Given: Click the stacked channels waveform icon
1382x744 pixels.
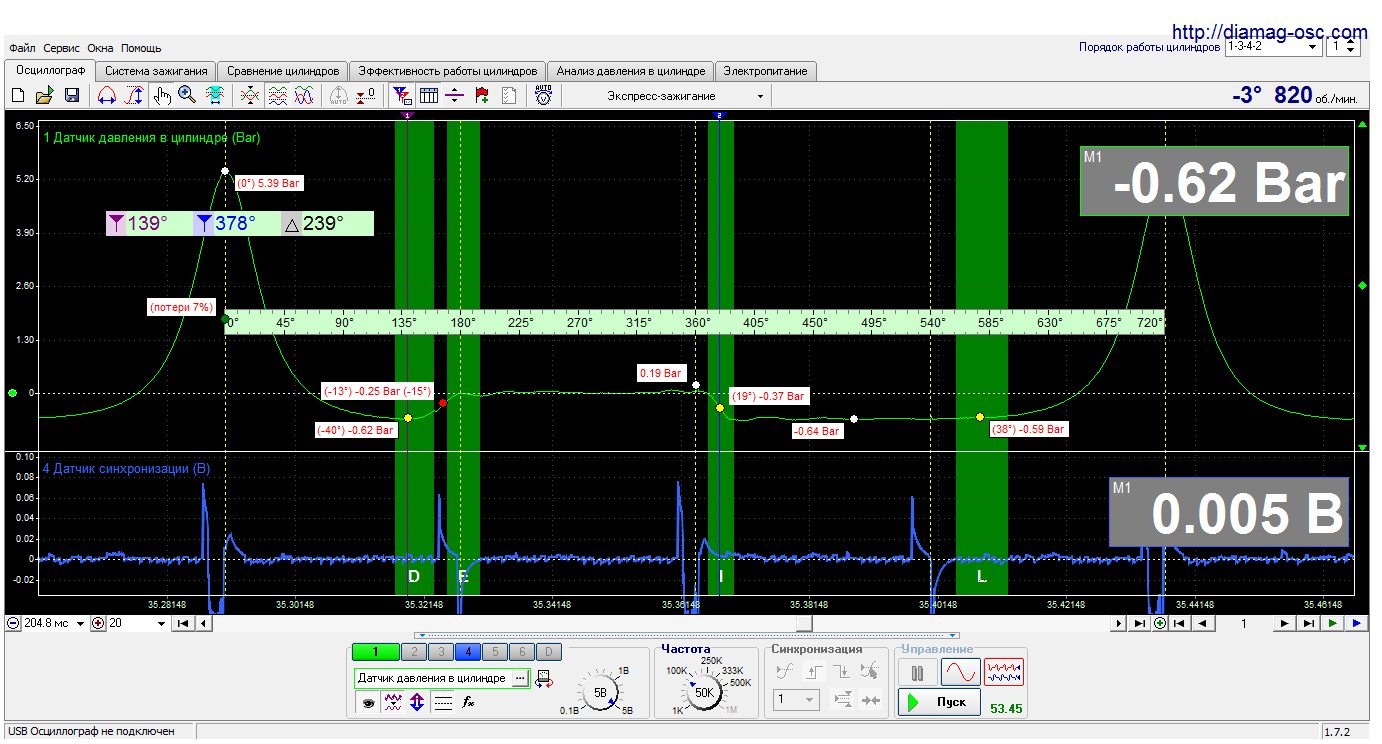Looking at the screenshot, I should point(278,96).
